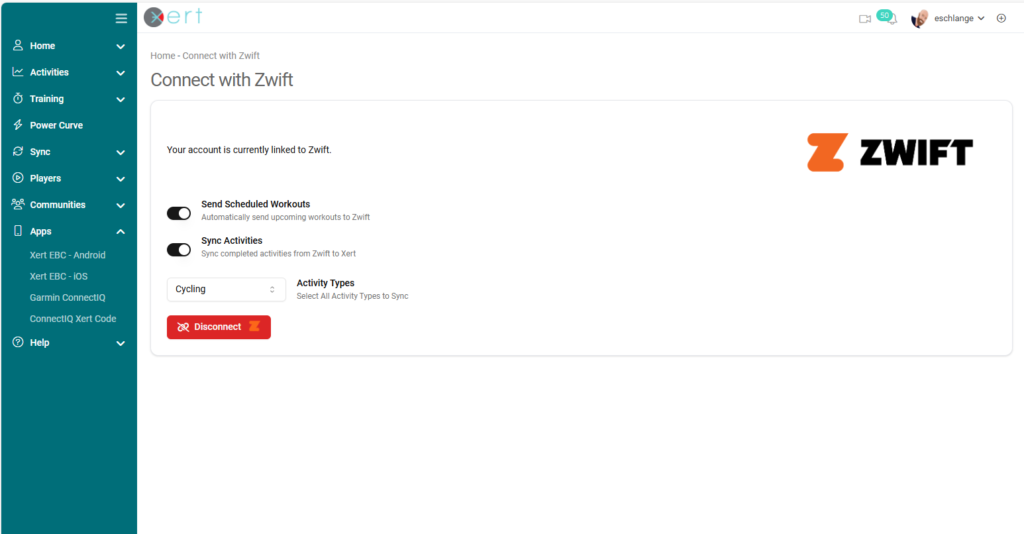Click the Activities chart icon
Viewport: 1024px width, 534px height.
[x=18, y=72]
